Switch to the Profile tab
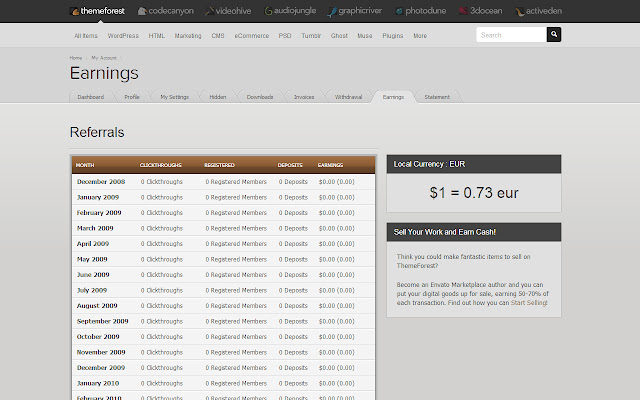640x400 pixels. point(132,97)
